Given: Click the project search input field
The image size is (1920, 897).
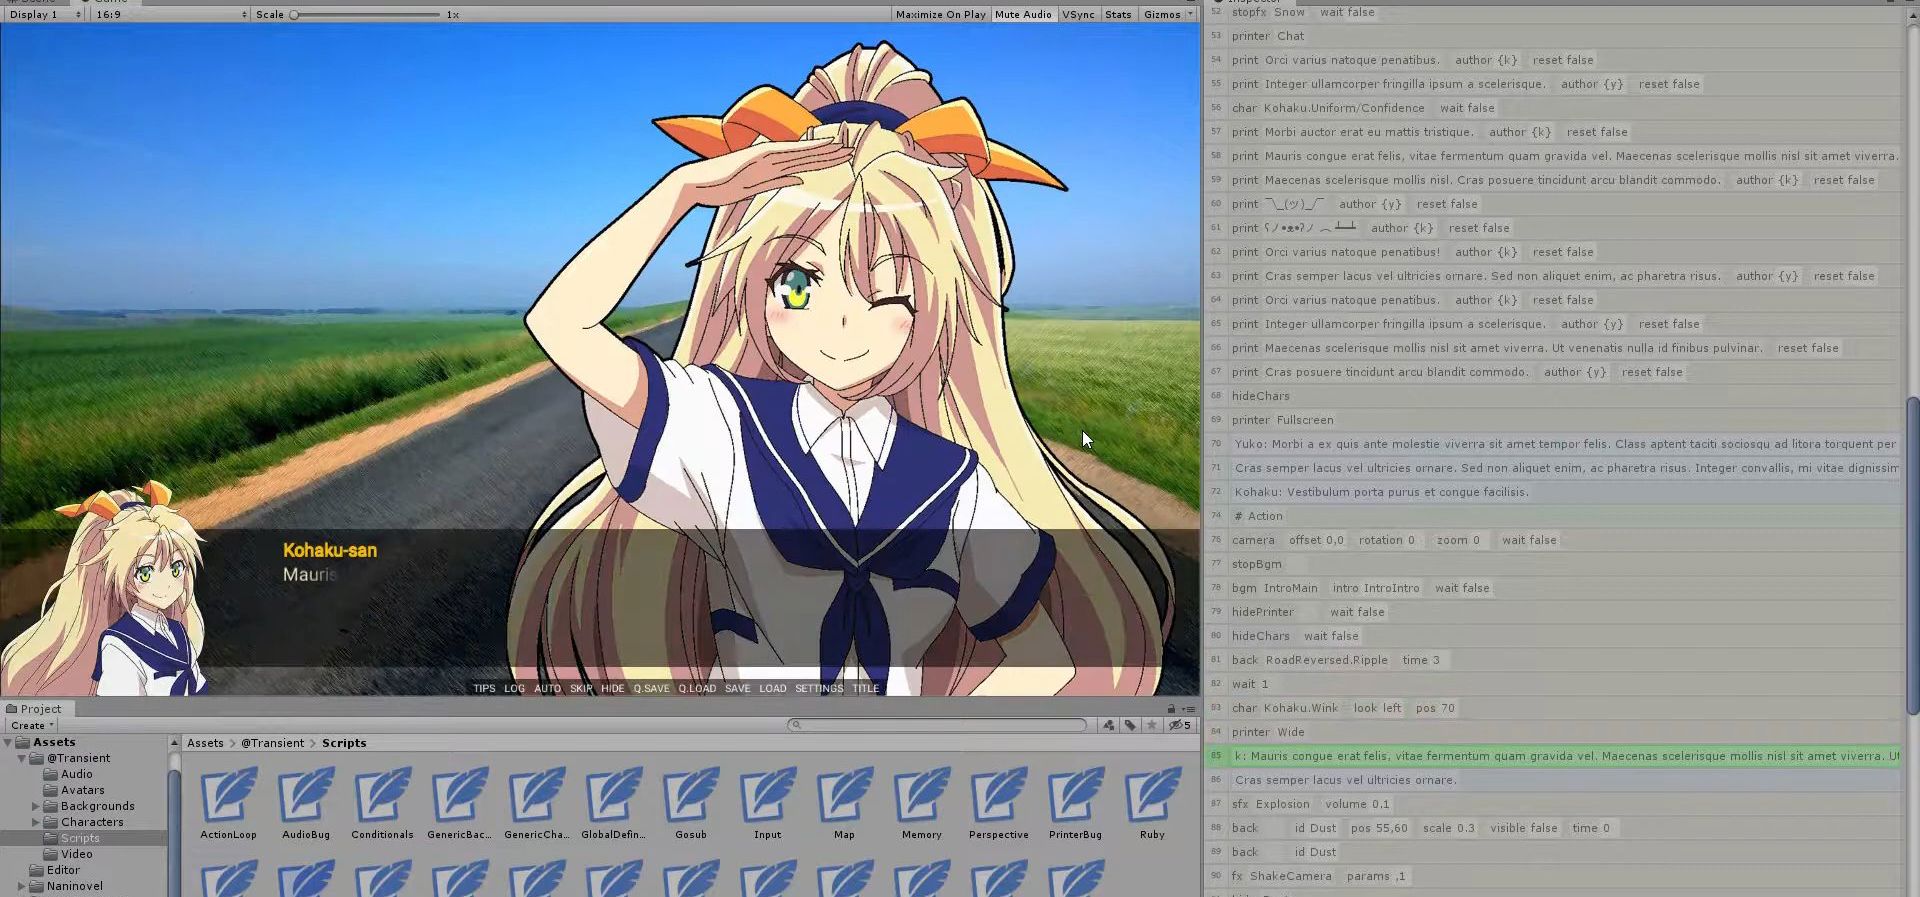Looking at the screenshot, I should 940,725.
